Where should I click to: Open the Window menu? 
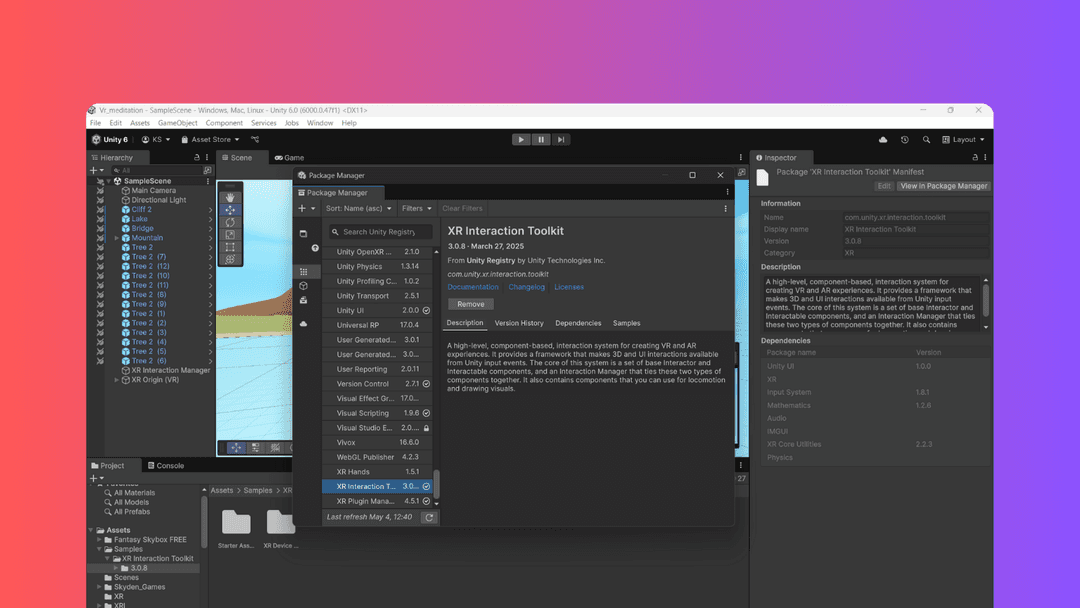(x=320, y=123)
